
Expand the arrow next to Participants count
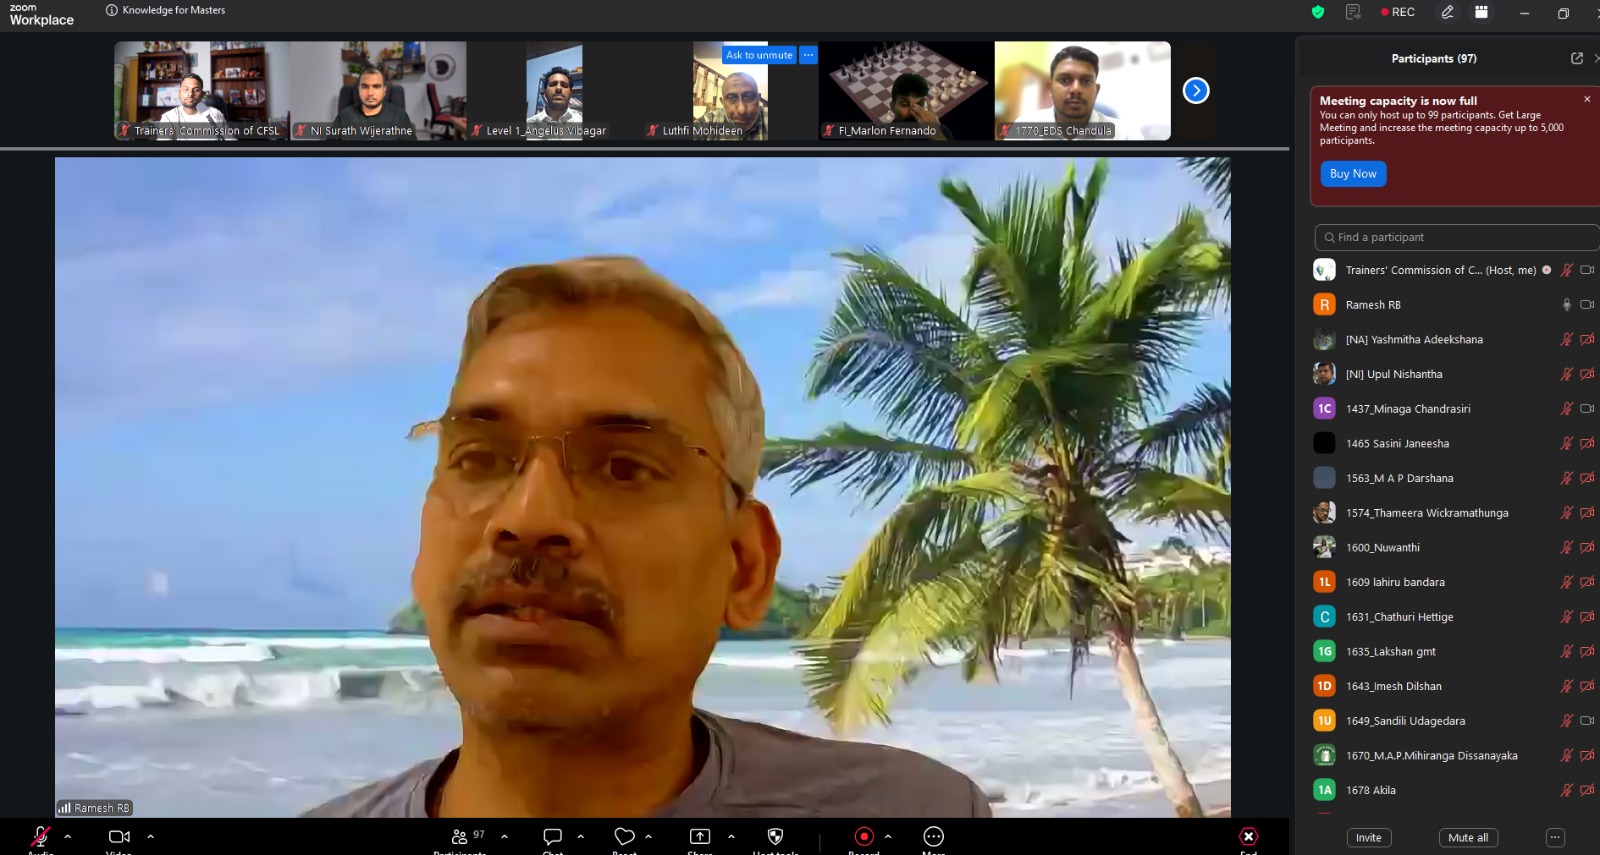tap(504, 836)
